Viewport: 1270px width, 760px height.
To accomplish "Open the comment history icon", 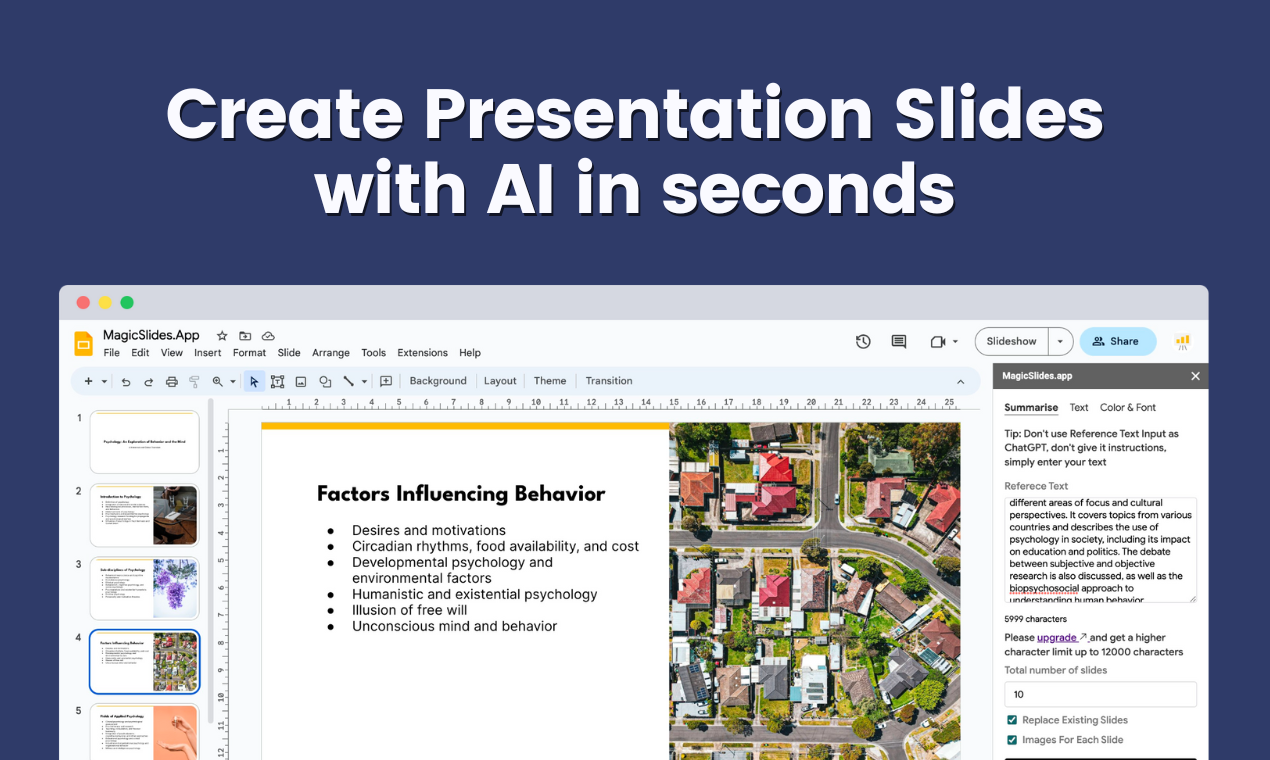I will [898, 341].
